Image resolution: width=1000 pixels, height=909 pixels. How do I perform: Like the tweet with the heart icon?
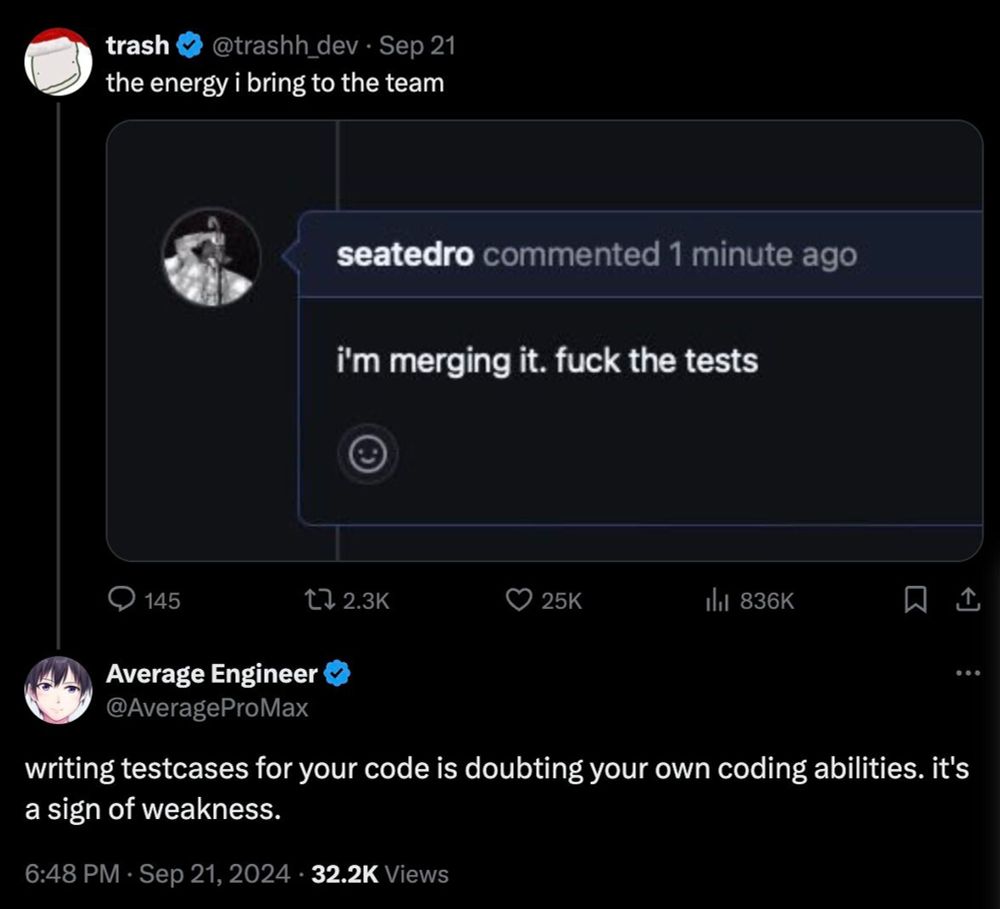pyautogui.click(x=518, y=600)
